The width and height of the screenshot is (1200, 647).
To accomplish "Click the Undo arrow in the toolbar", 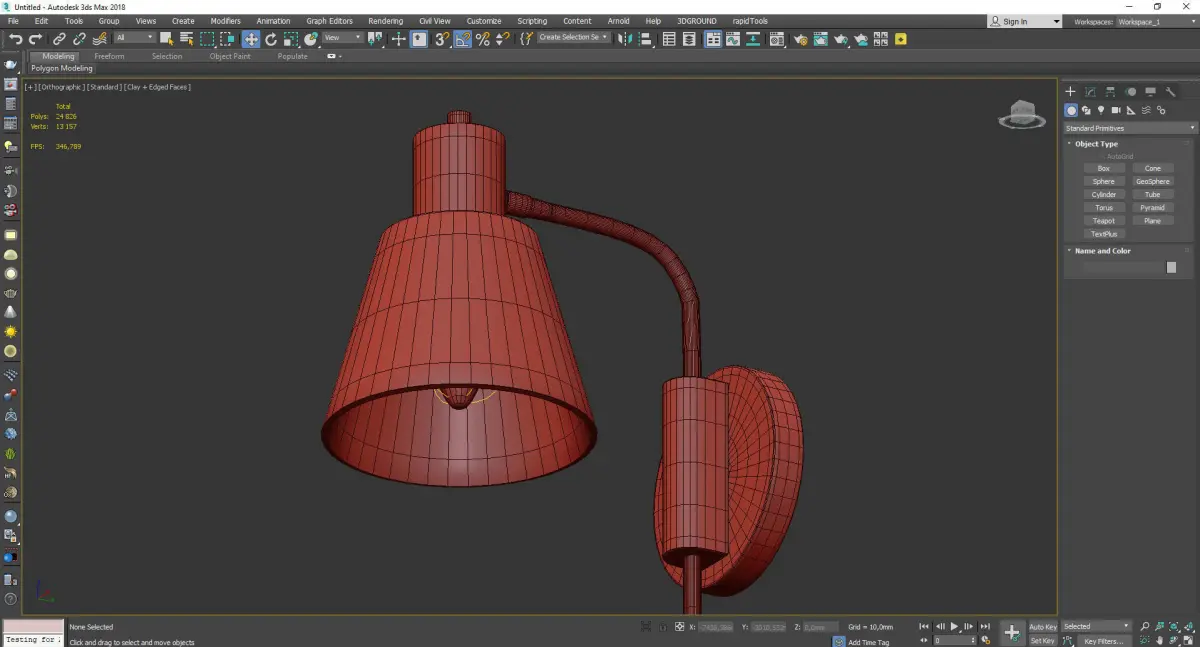I will [x=15, y=39].
